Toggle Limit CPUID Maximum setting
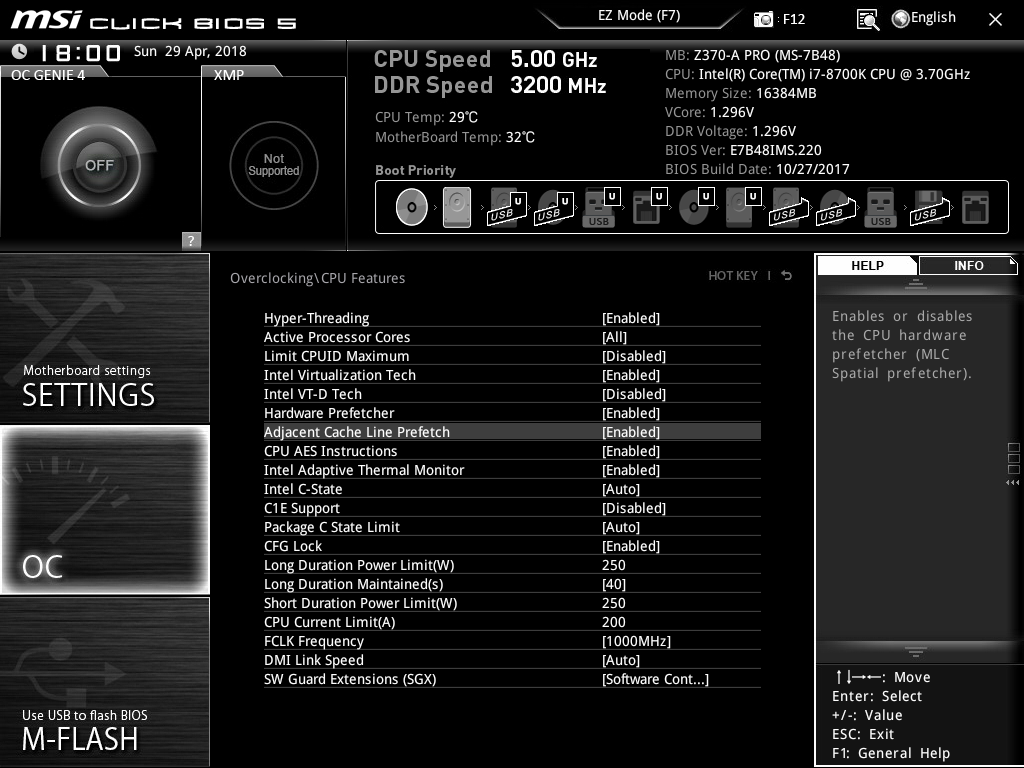Image resolution: width=1024 pixels, height=768 pixels. [512, 356]
